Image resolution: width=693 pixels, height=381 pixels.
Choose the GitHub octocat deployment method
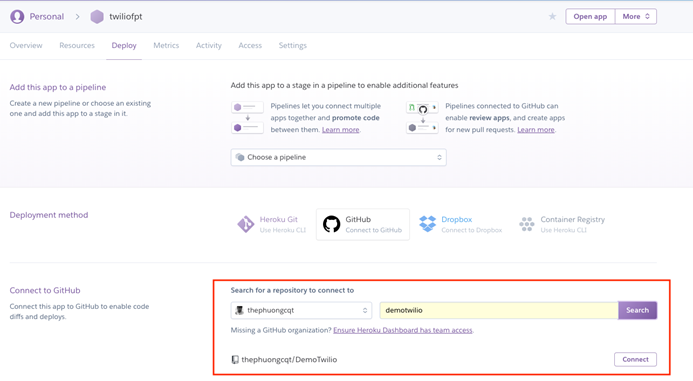[331, 224]
